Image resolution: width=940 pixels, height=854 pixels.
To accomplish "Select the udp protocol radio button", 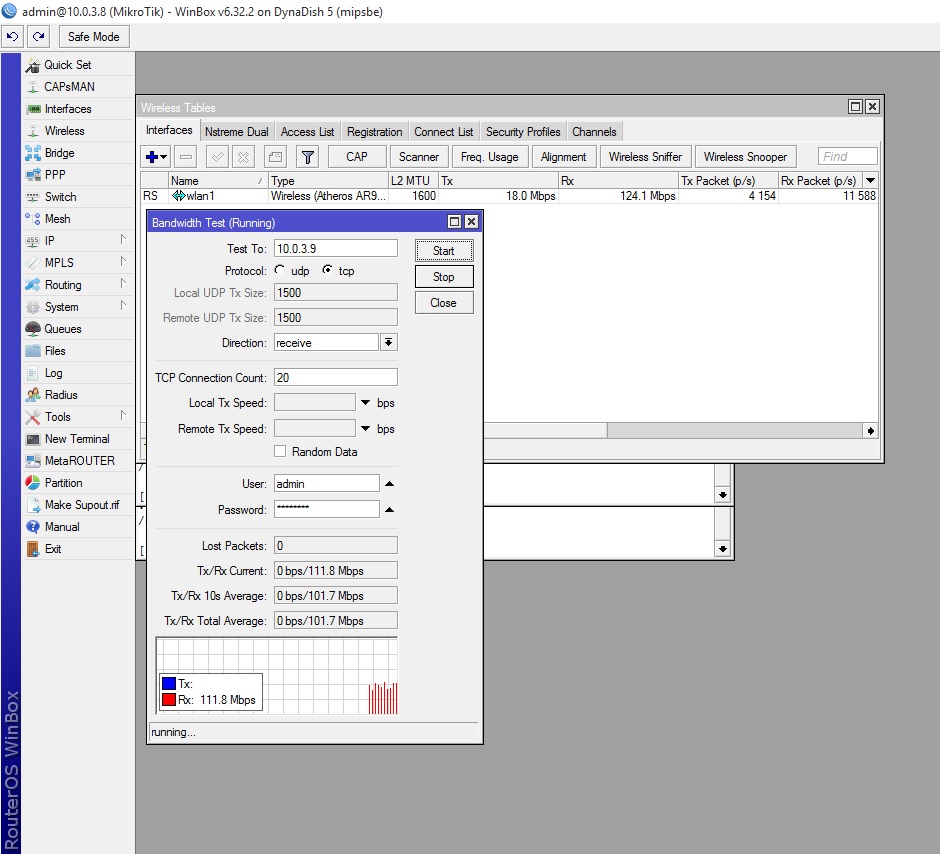I will 279,270.
